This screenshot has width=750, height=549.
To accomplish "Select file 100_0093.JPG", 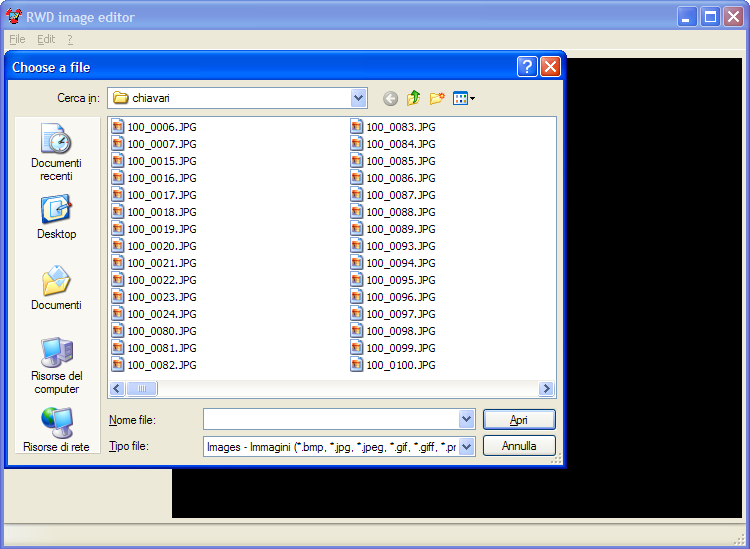I will pyautogui.click(x=393, y=246).
